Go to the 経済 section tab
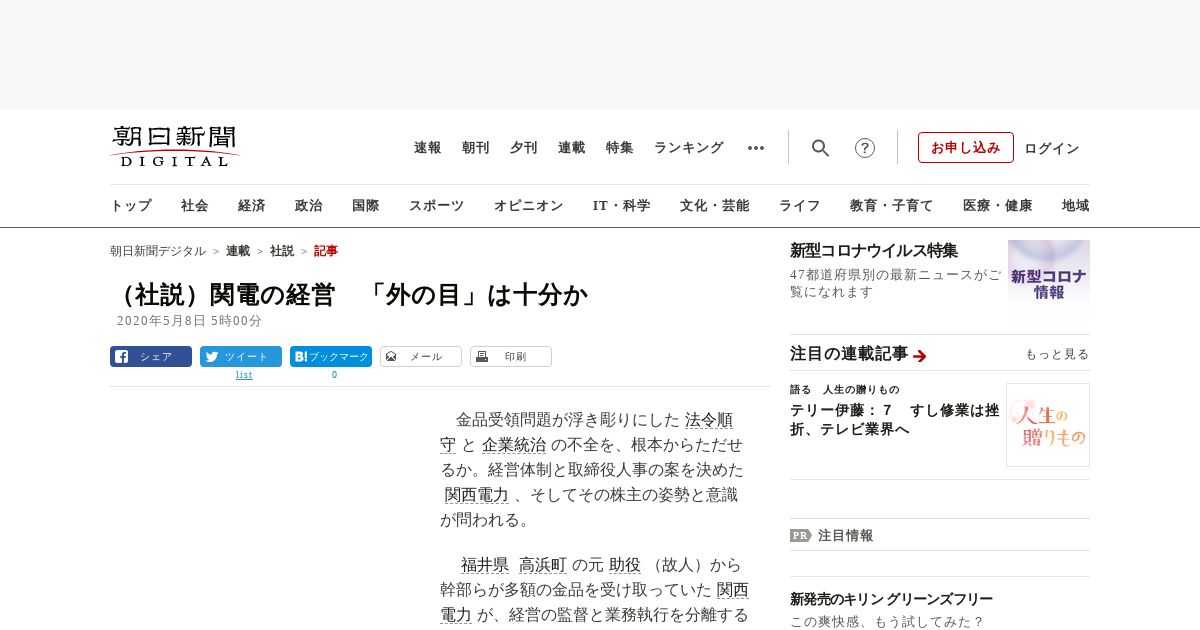This screenshot has width=1200, height=630. [252, 206]
